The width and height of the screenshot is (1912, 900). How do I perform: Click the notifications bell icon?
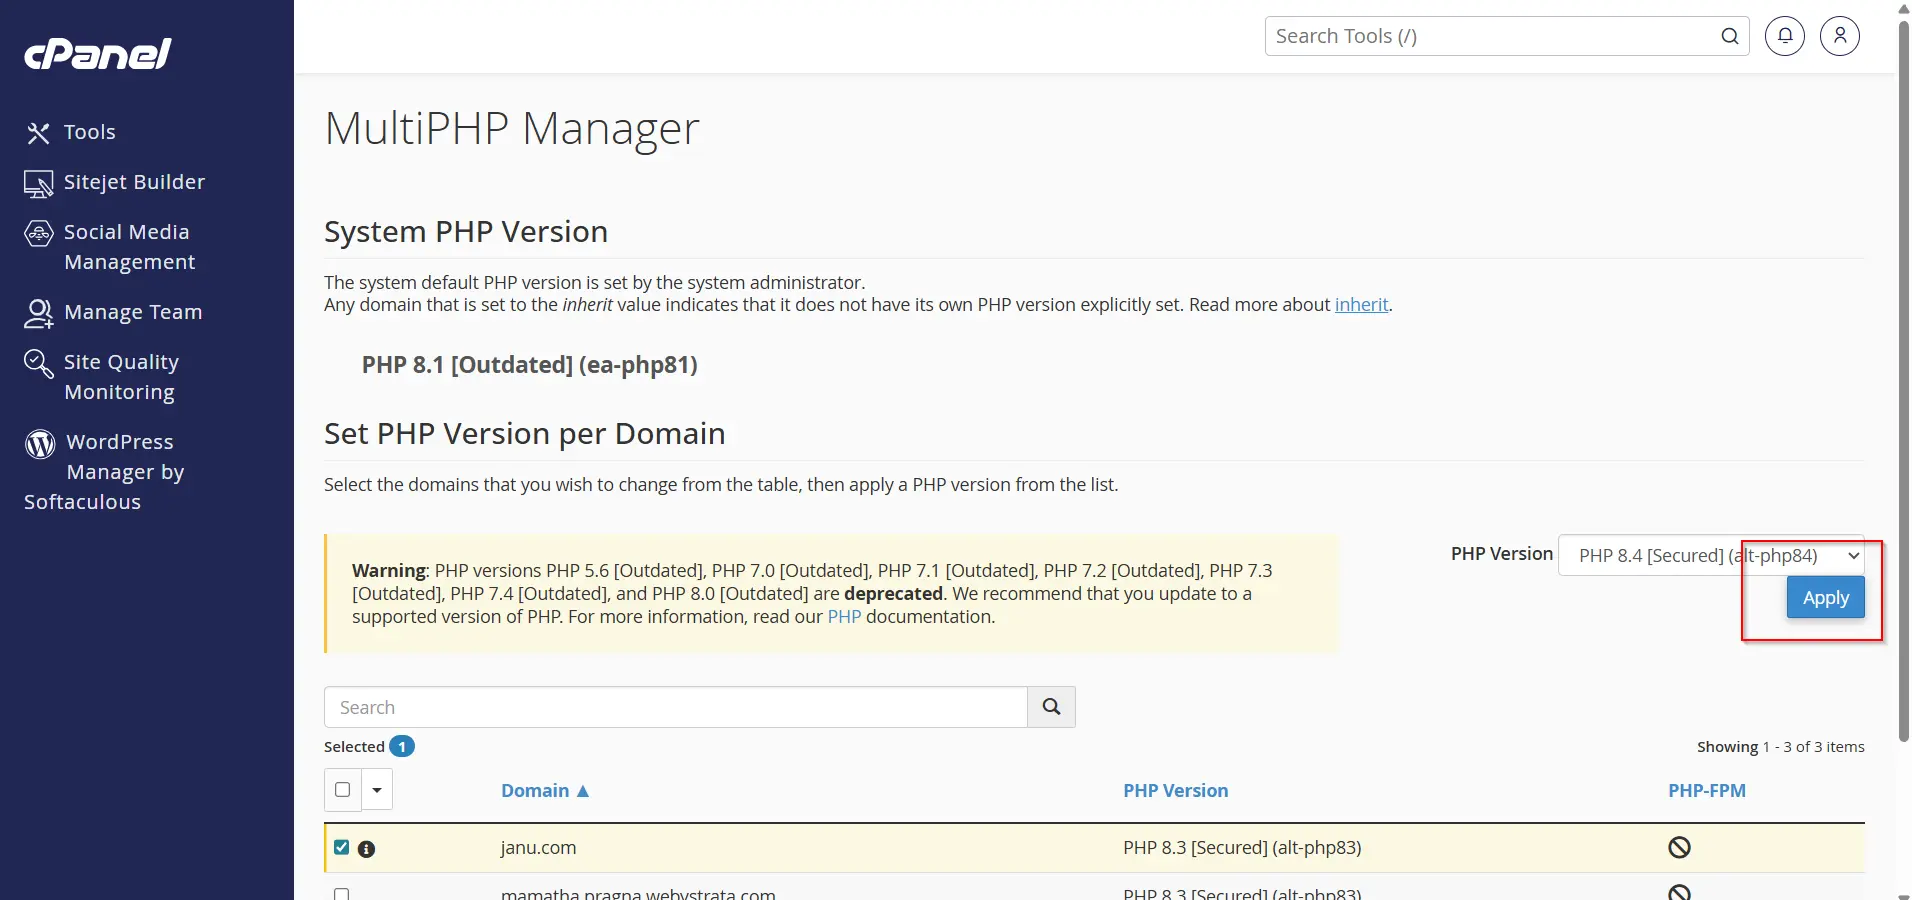[x=1785, y=36]
